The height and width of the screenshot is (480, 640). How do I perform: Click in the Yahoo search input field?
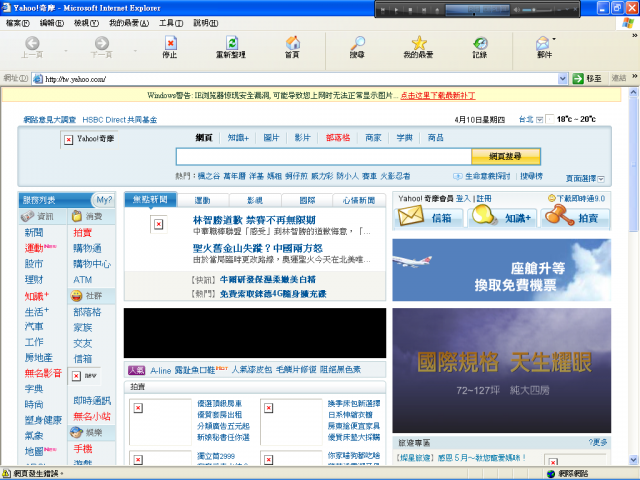tap(324, 156)
